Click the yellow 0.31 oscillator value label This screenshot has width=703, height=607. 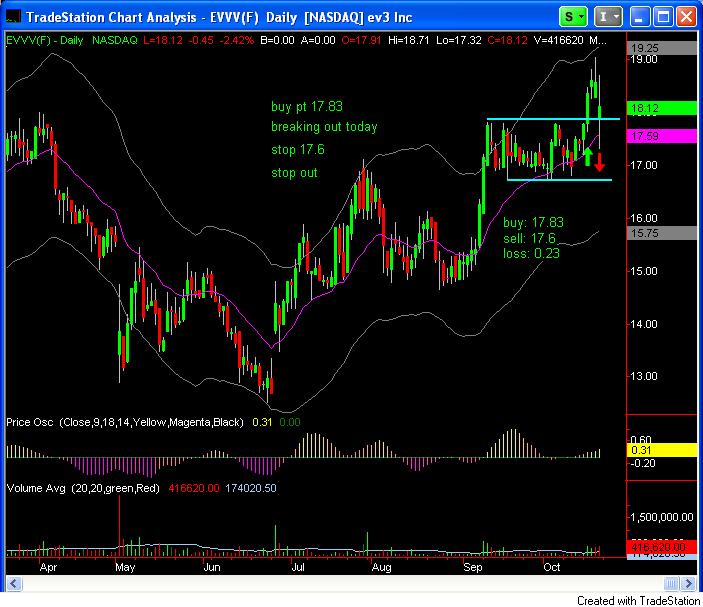661,450
